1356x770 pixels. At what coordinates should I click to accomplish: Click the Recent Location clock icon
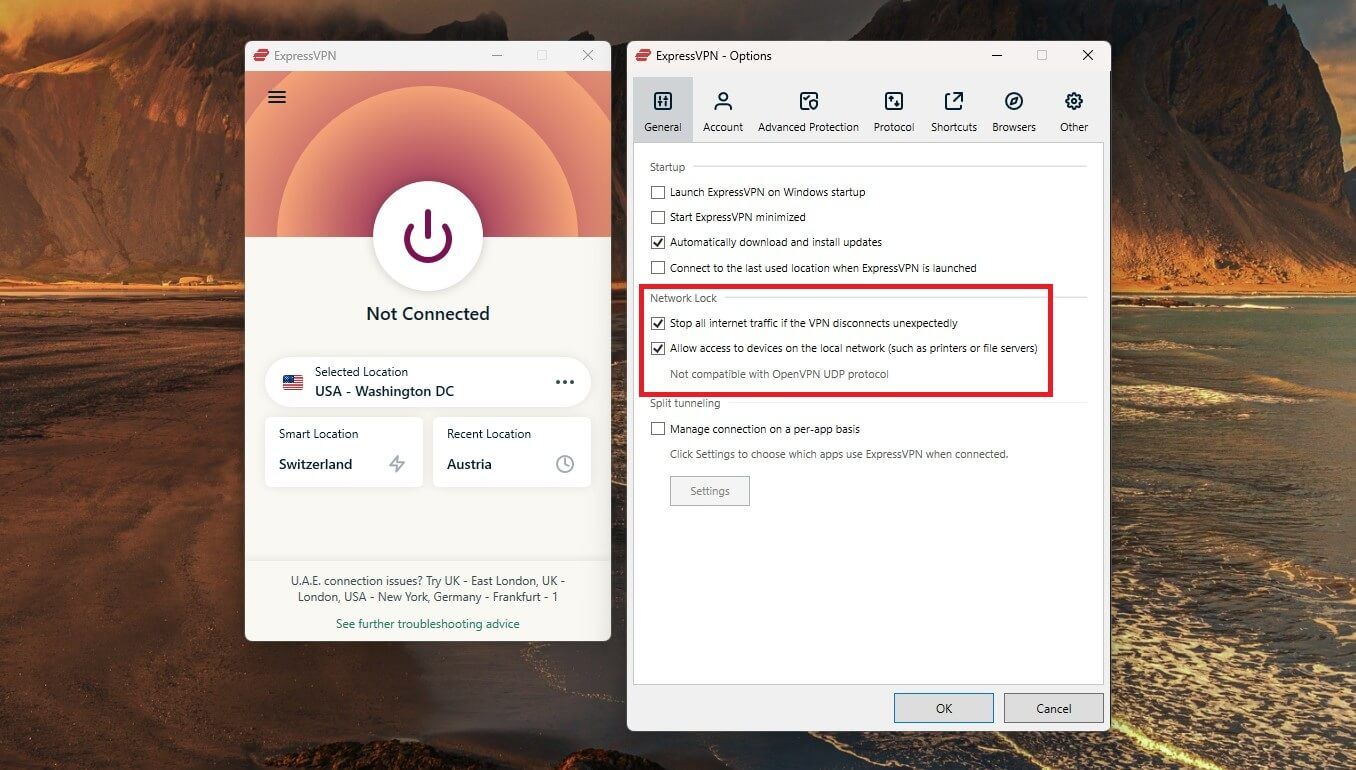coord(565,464)
